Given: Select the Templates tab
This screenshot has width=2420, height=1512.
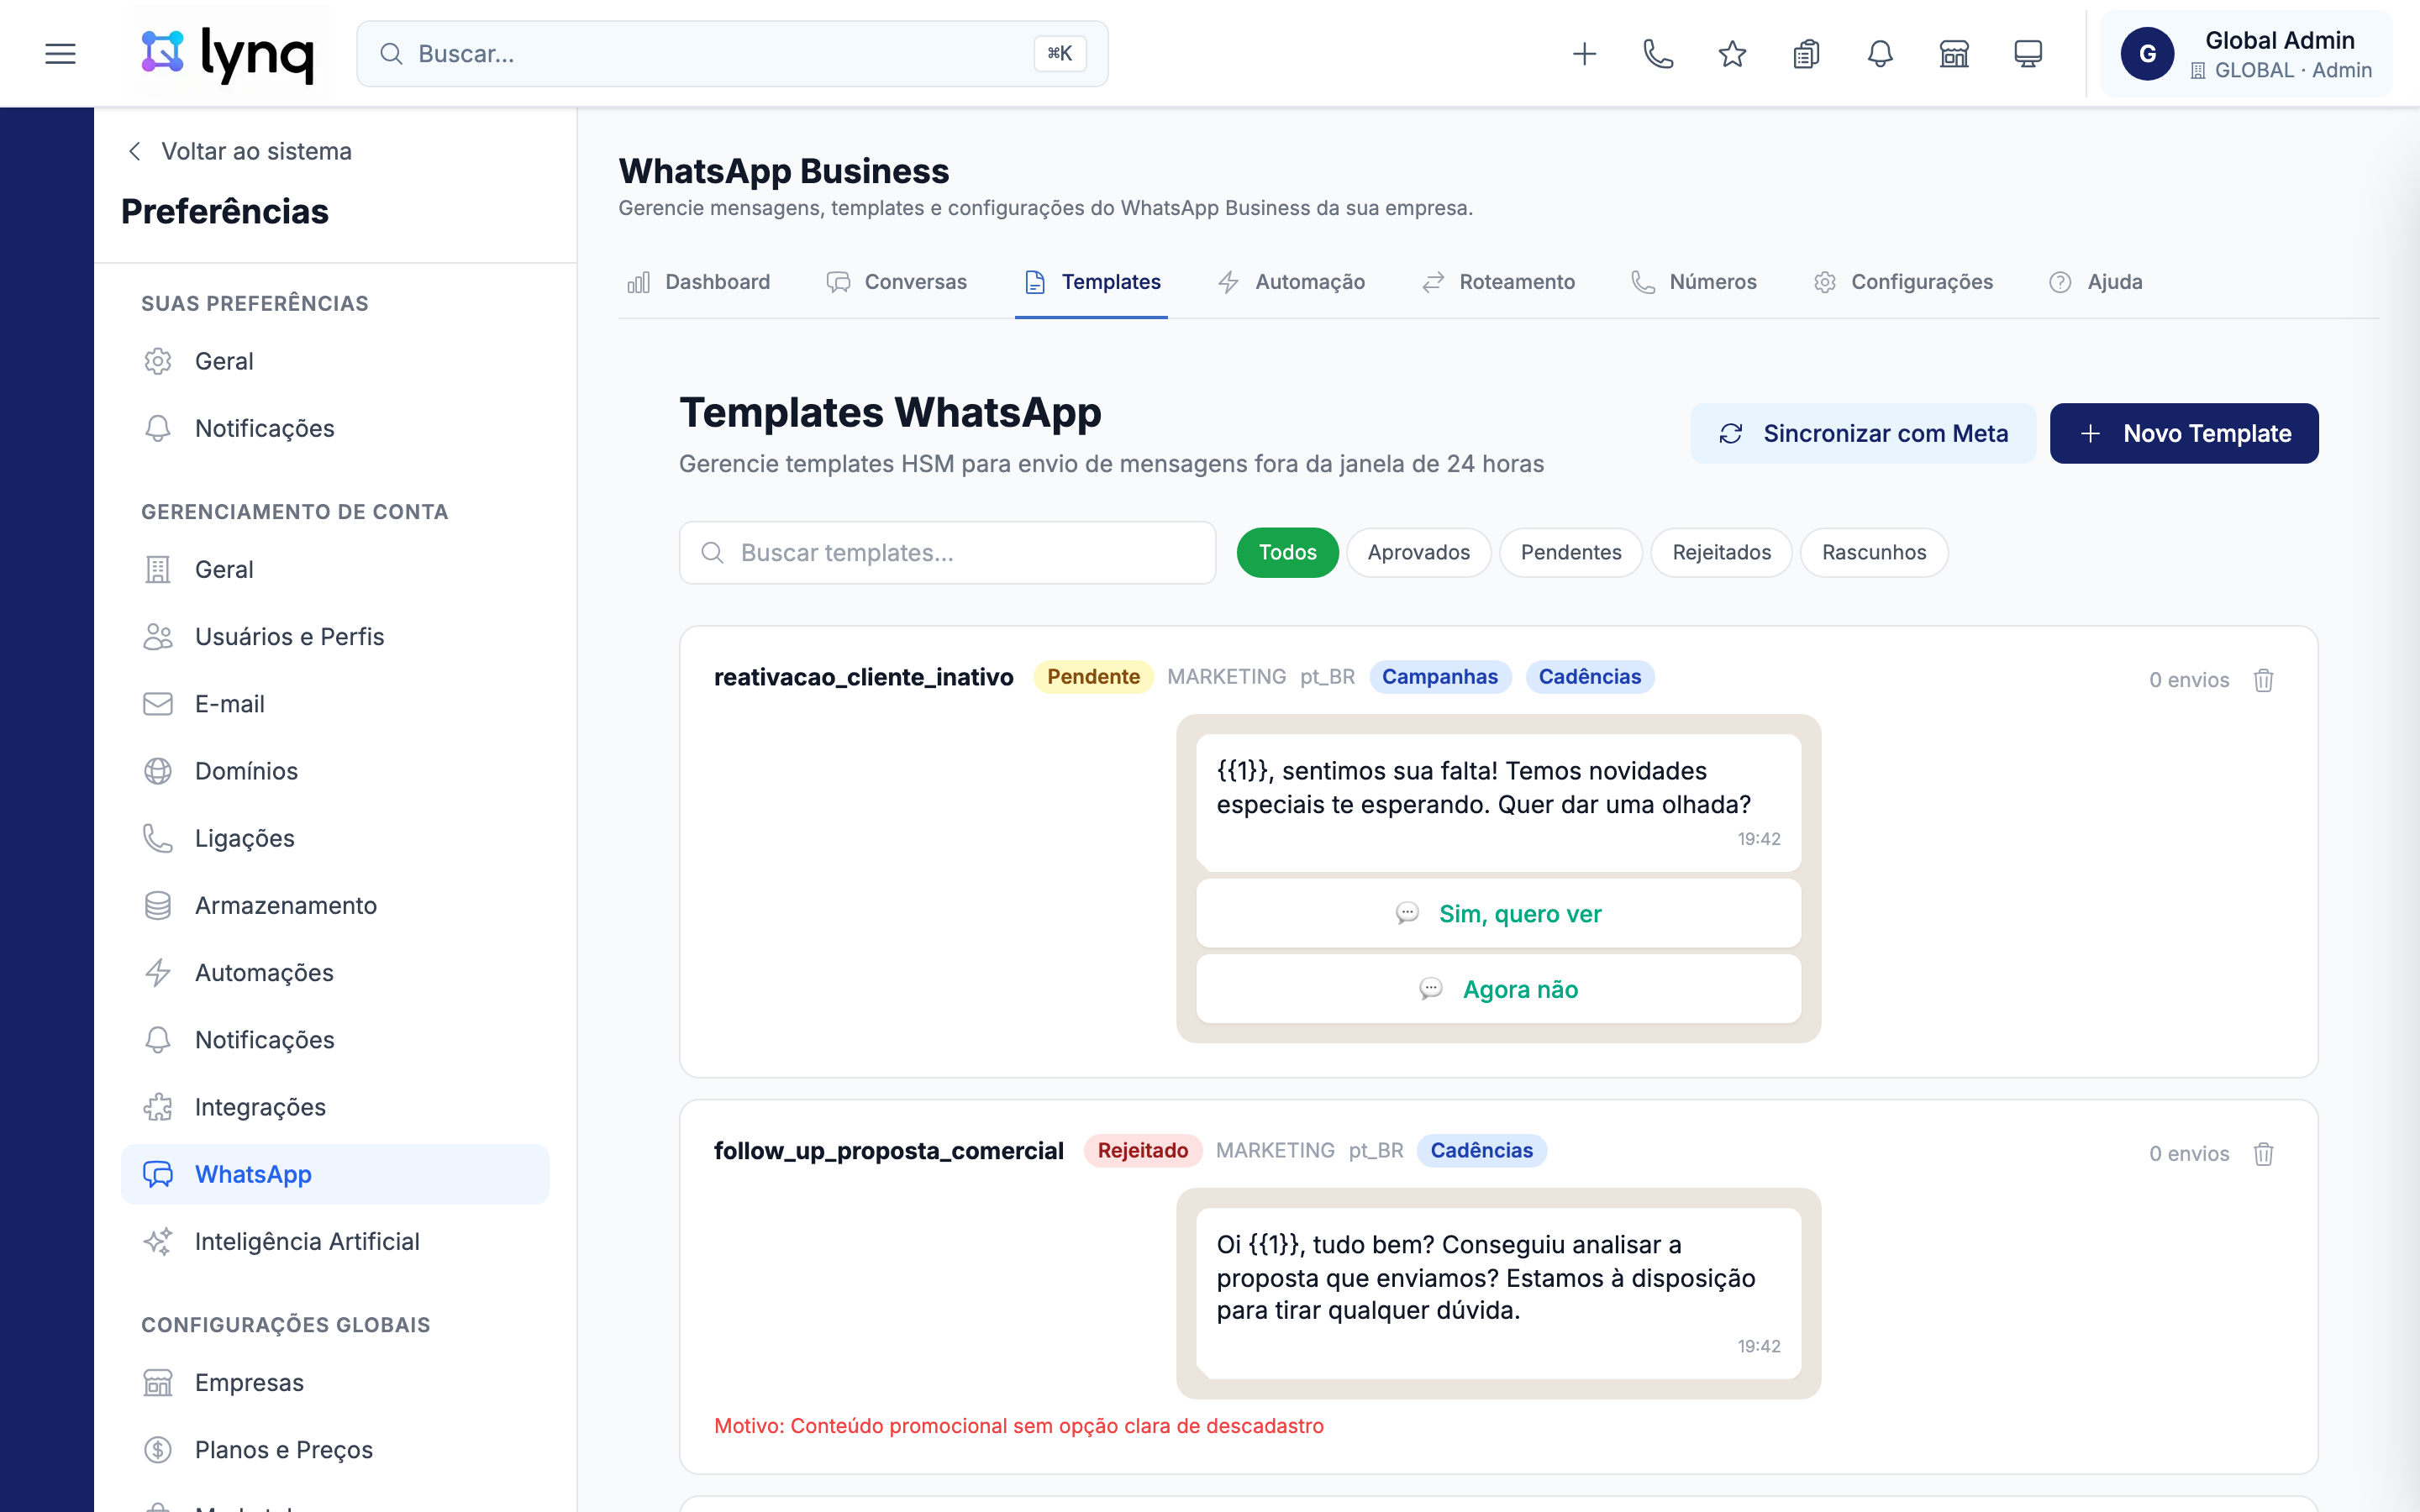Looking at the screenshot, I should (x=1092, y=282).
